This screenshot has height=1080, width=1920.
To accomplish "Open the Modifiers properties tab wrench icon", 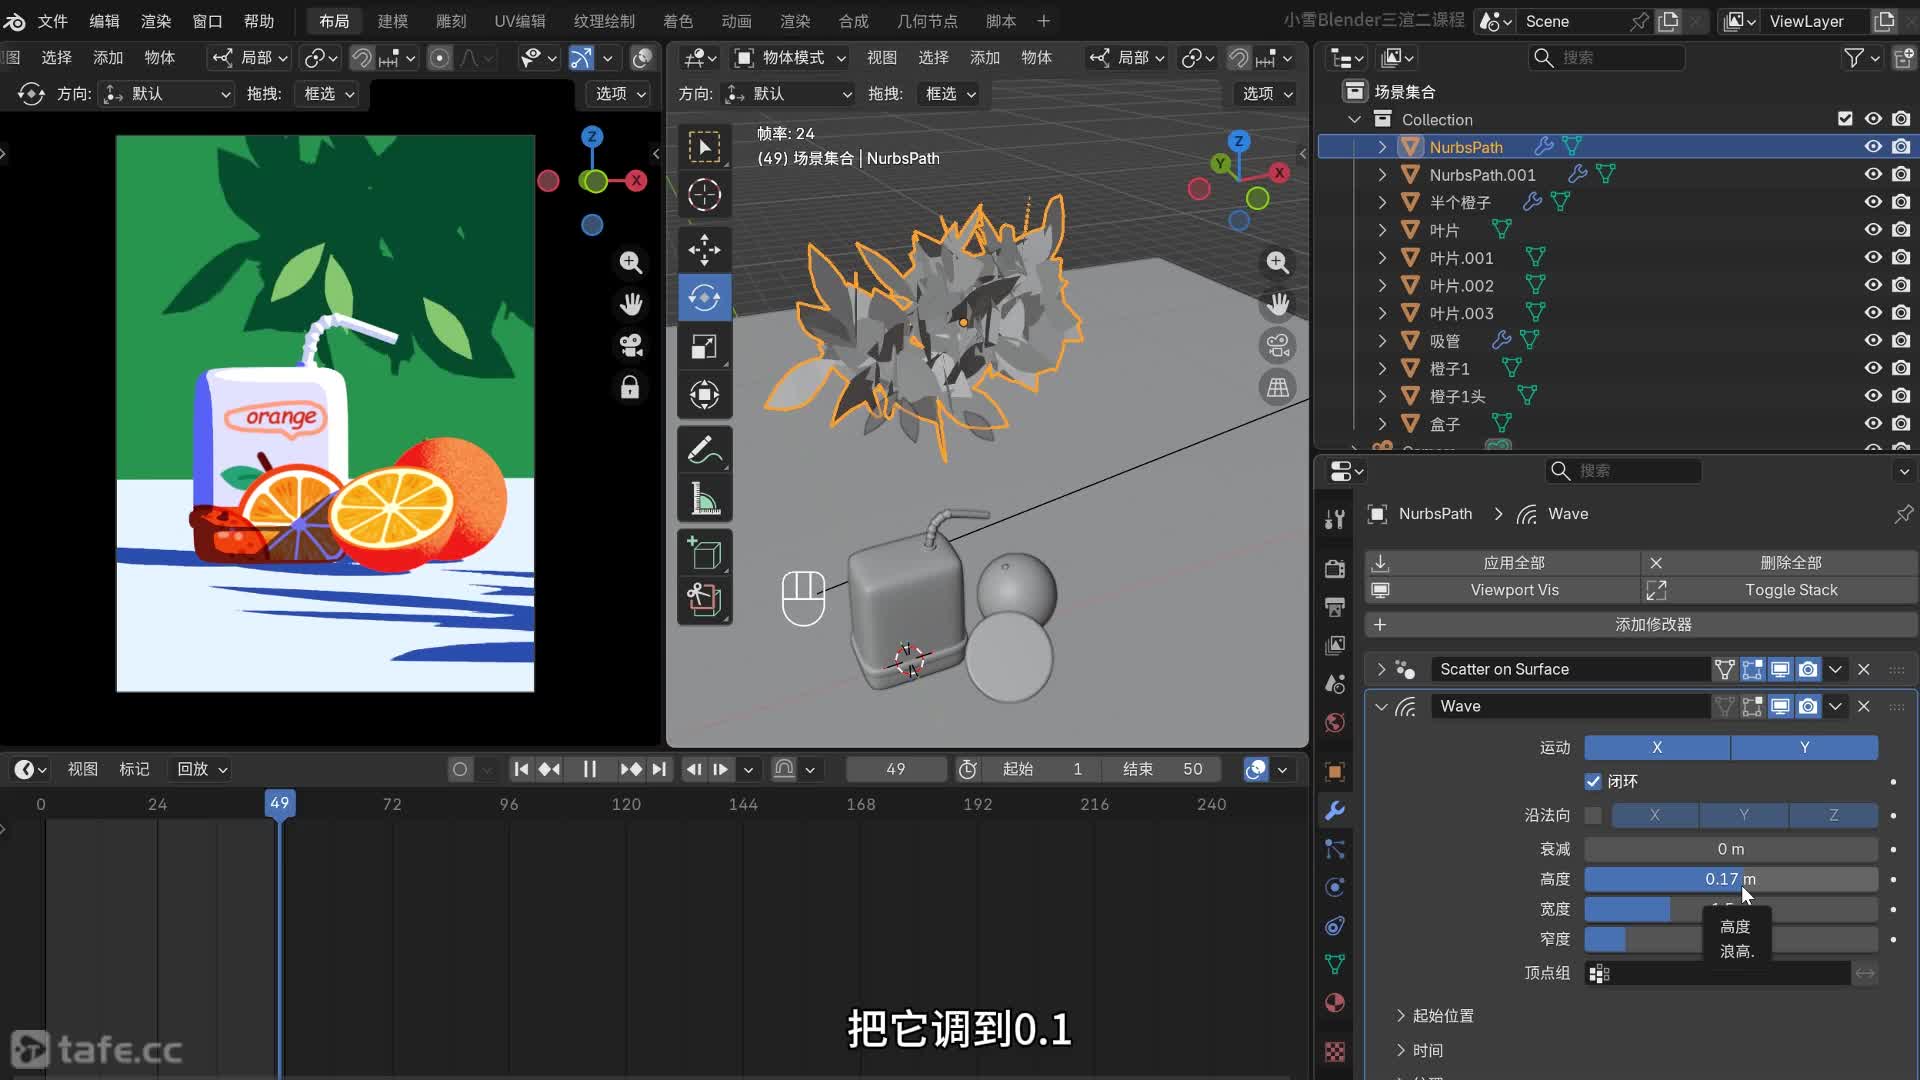I will (x=1335, y=811).
